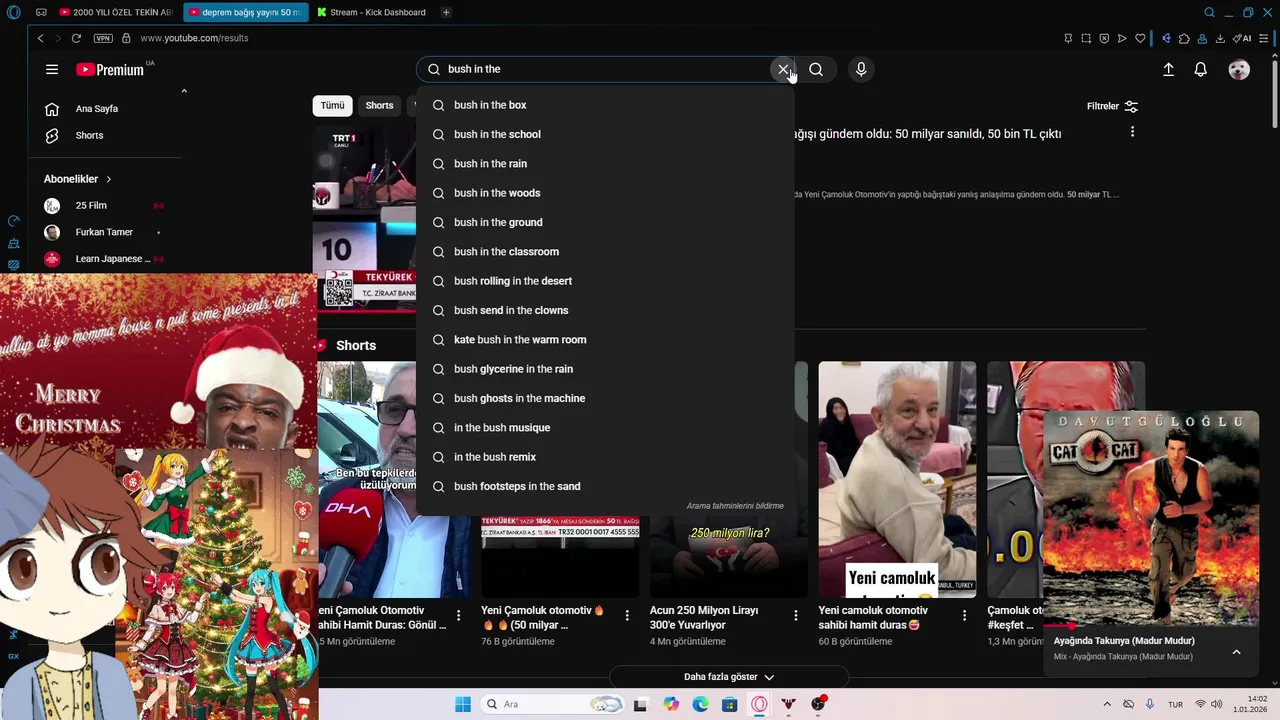Clear the YouTube search box text
This screenshot has width=1280, height=720.
point(783,69)
